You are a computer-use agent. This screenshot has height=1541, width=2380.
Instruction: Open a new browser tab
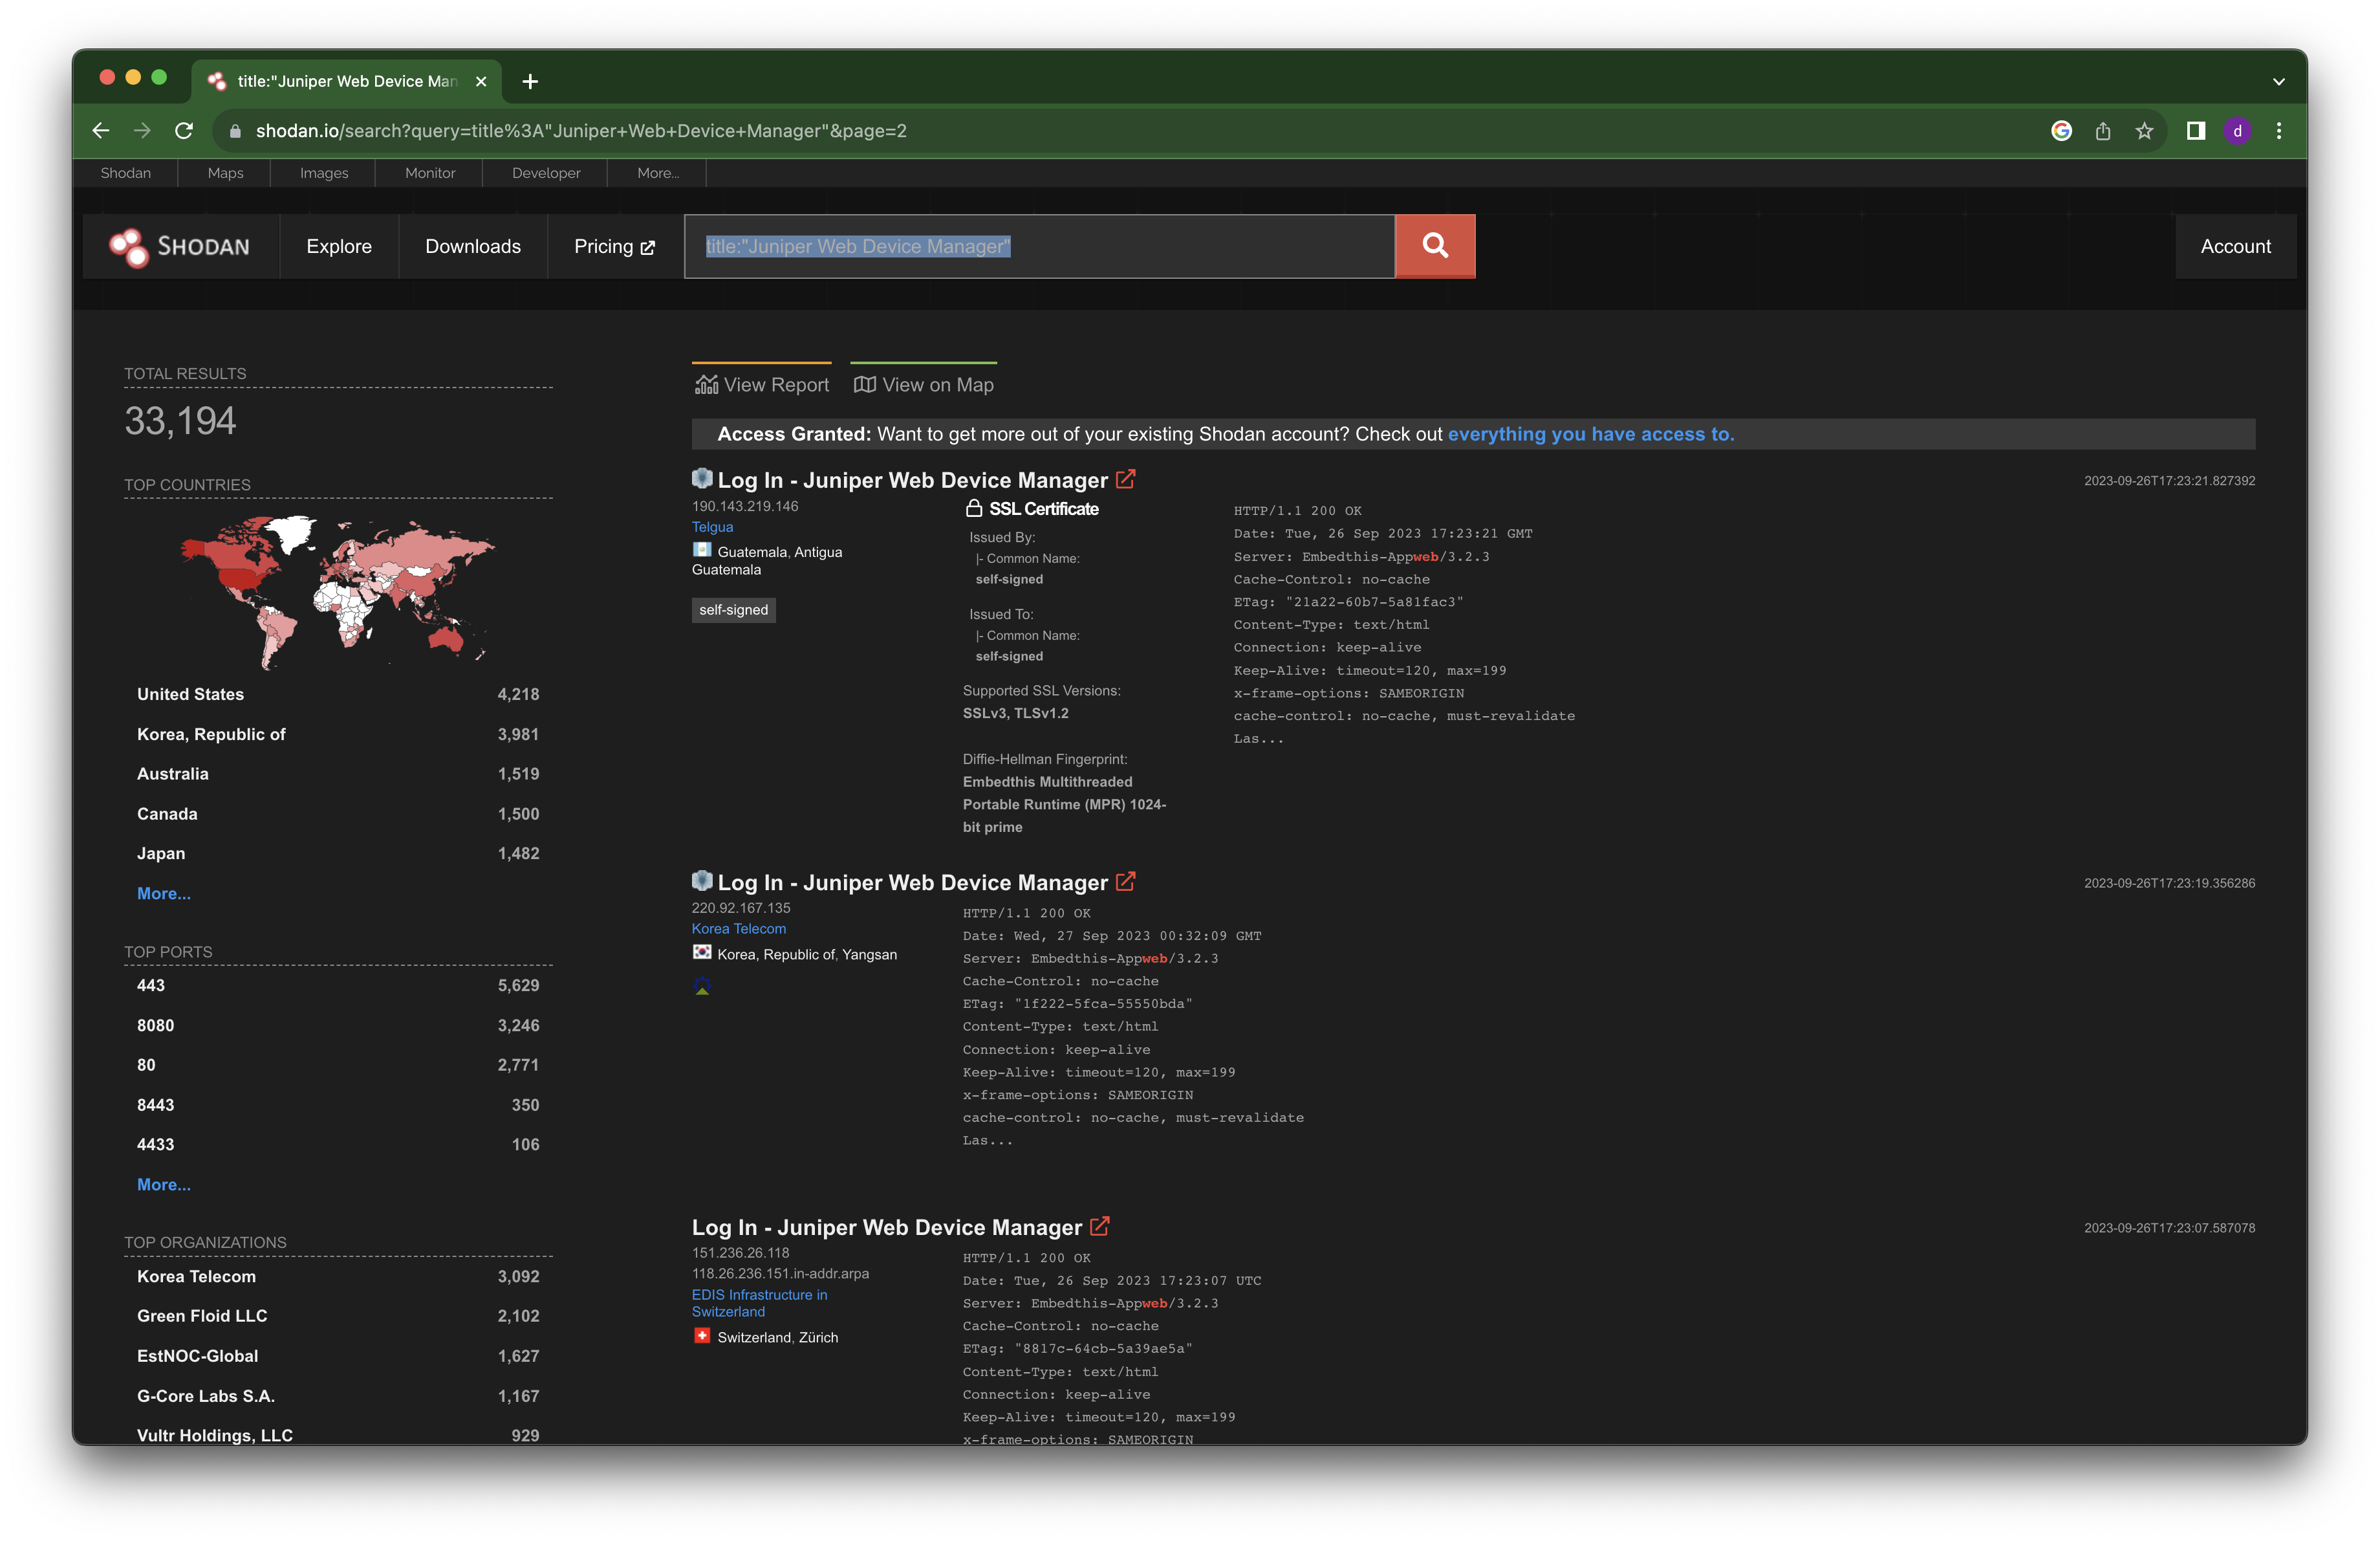click(530, 81)
